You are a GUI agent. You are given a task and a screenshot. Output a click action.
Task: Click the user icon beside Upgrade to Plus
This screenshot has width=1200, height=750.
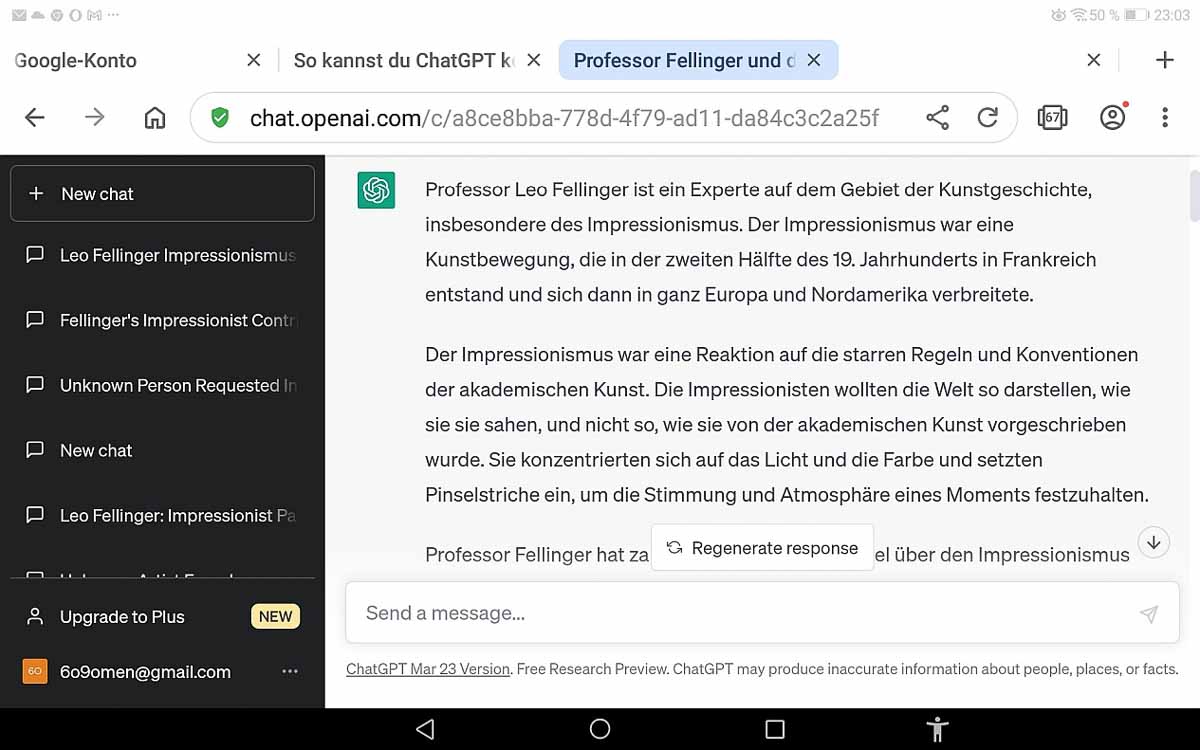[x=35, y=617]
